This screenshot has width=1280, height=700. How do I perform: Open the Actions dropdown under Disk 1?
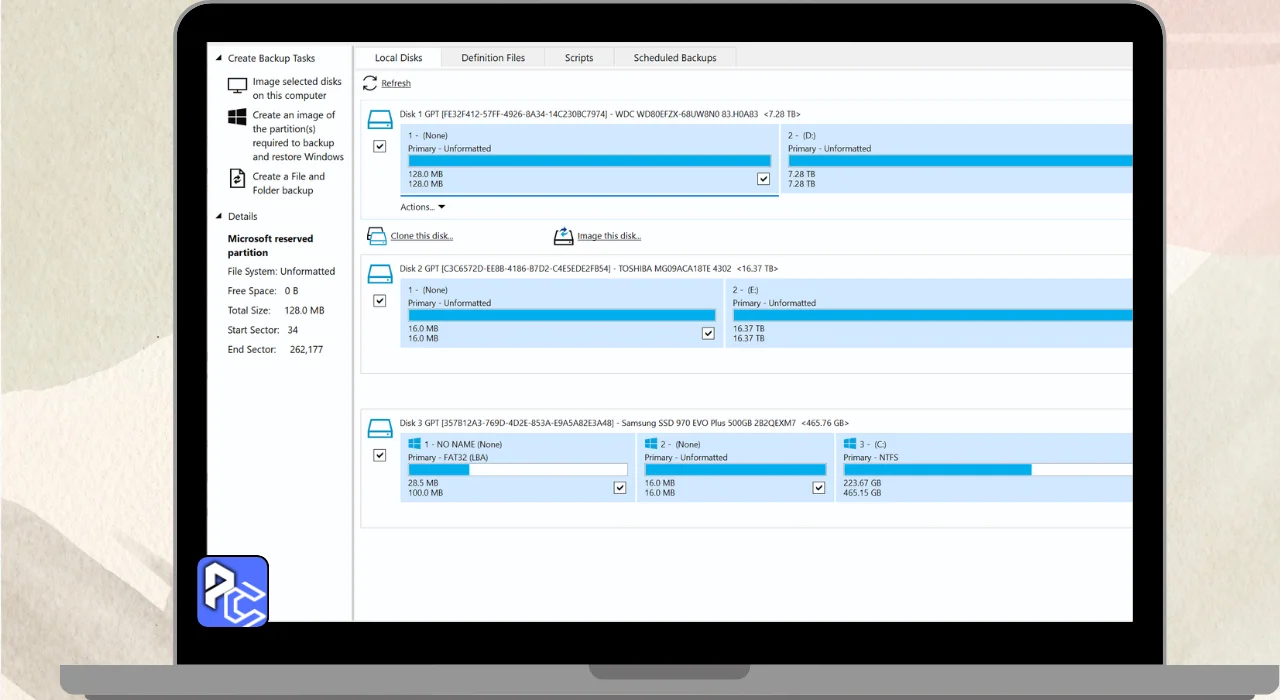point(422,207)
